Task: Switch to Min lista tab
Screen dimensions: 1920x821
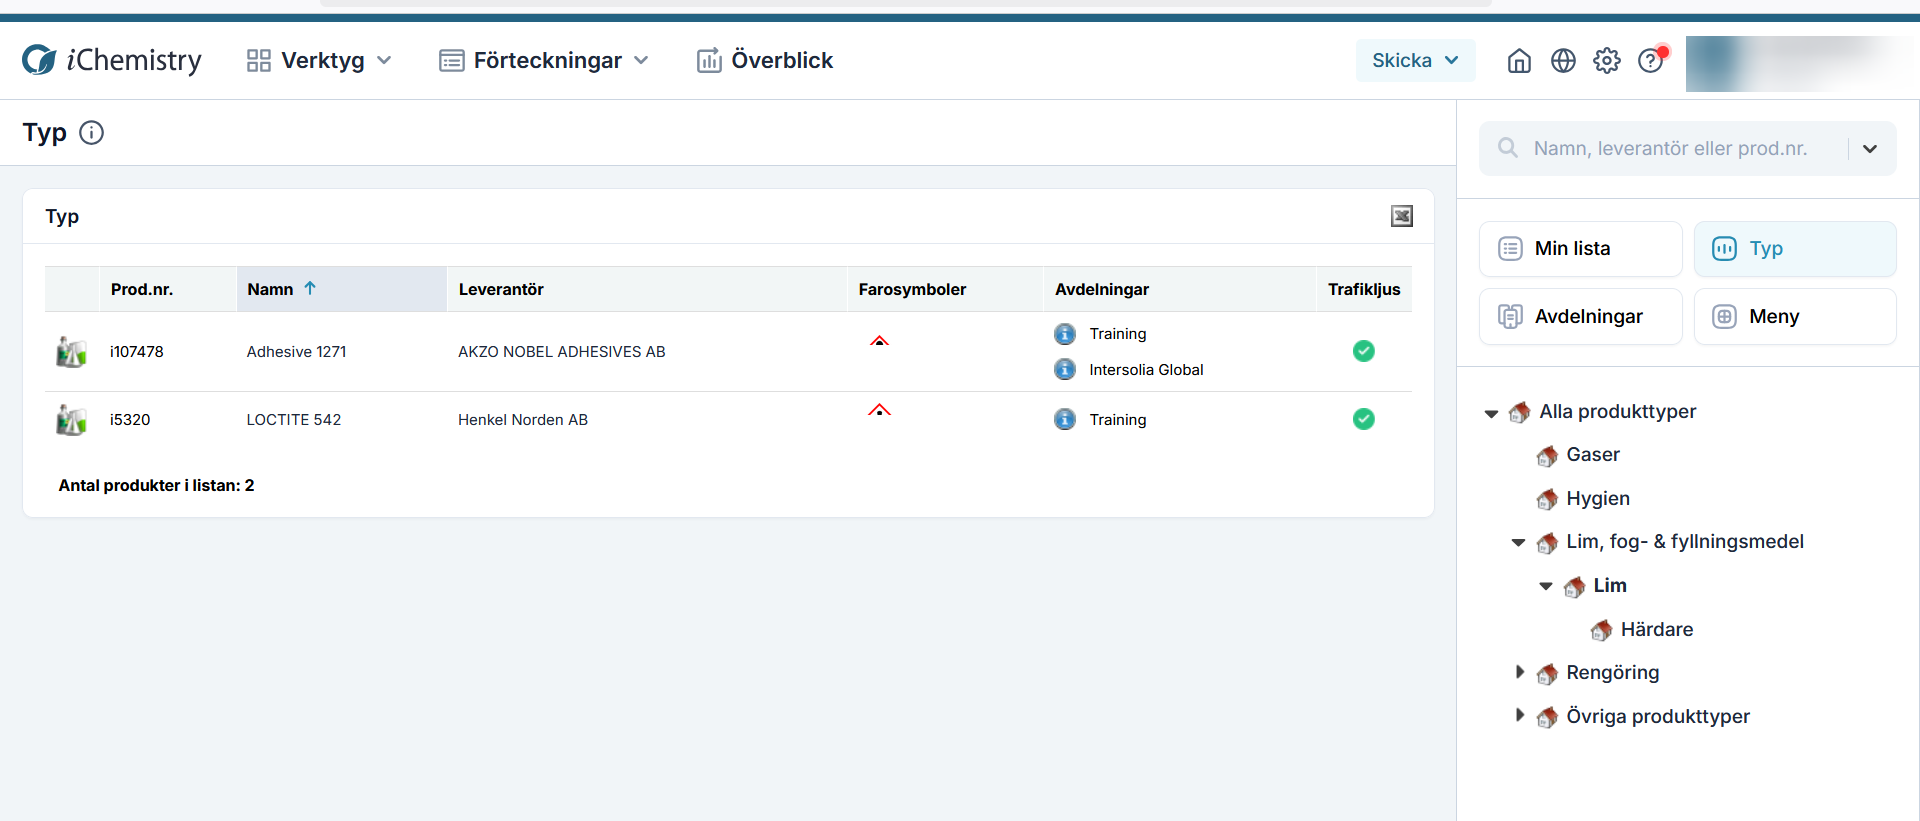Action: [x=1581, y=249]
